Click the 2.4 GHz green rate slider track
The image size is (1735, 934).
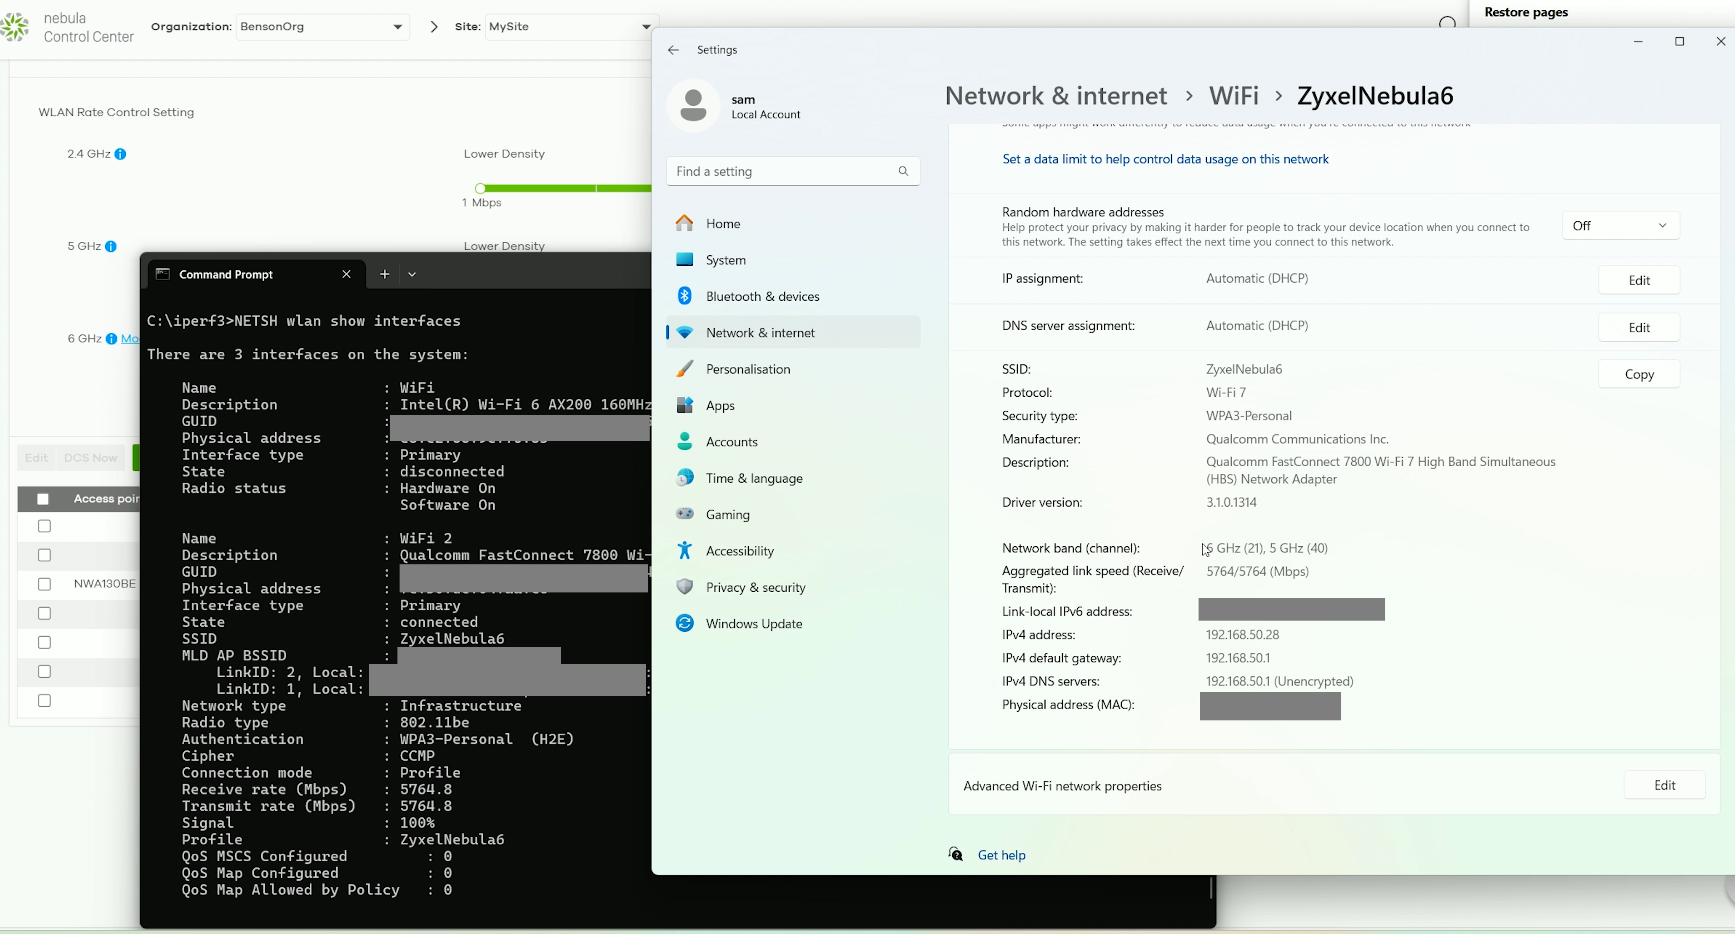[568, 188]
